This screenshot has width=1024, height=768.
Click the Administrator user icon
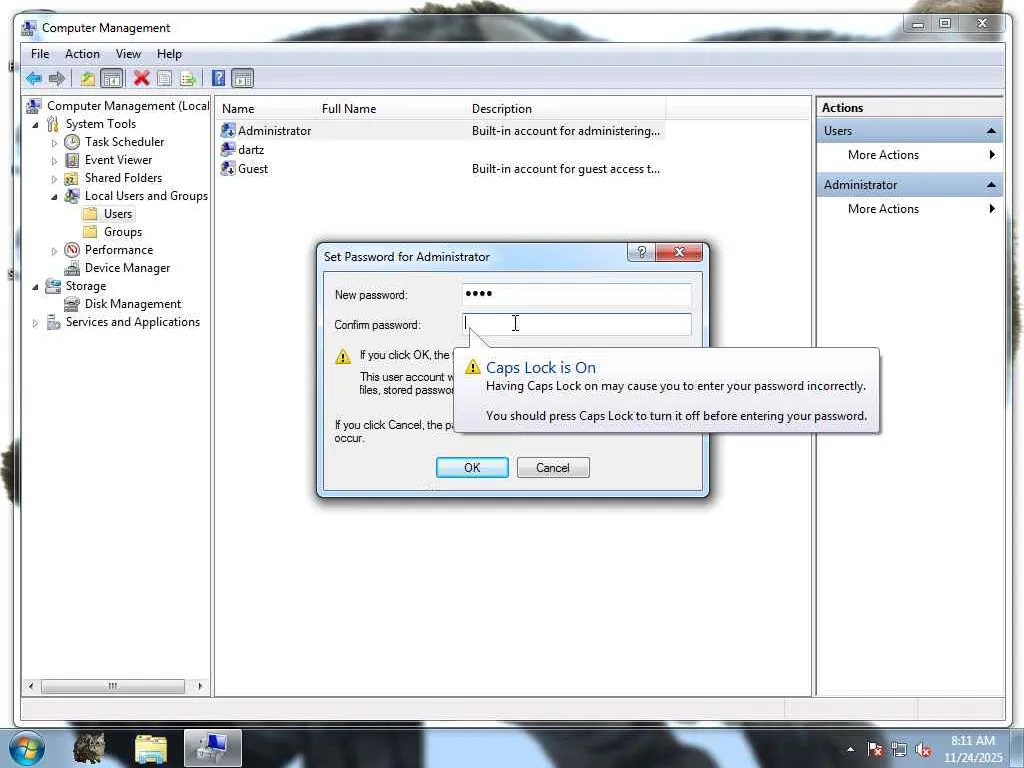(x=228, y=131)
